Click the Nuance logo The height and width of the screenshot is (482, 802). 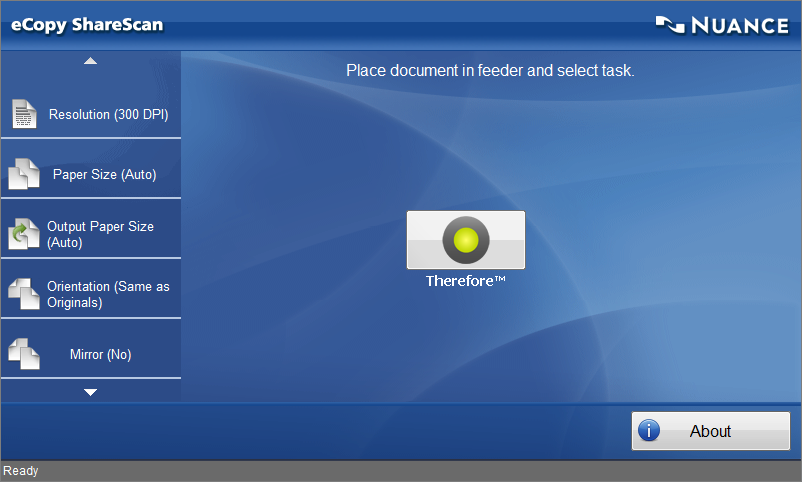tap(722, 25)
